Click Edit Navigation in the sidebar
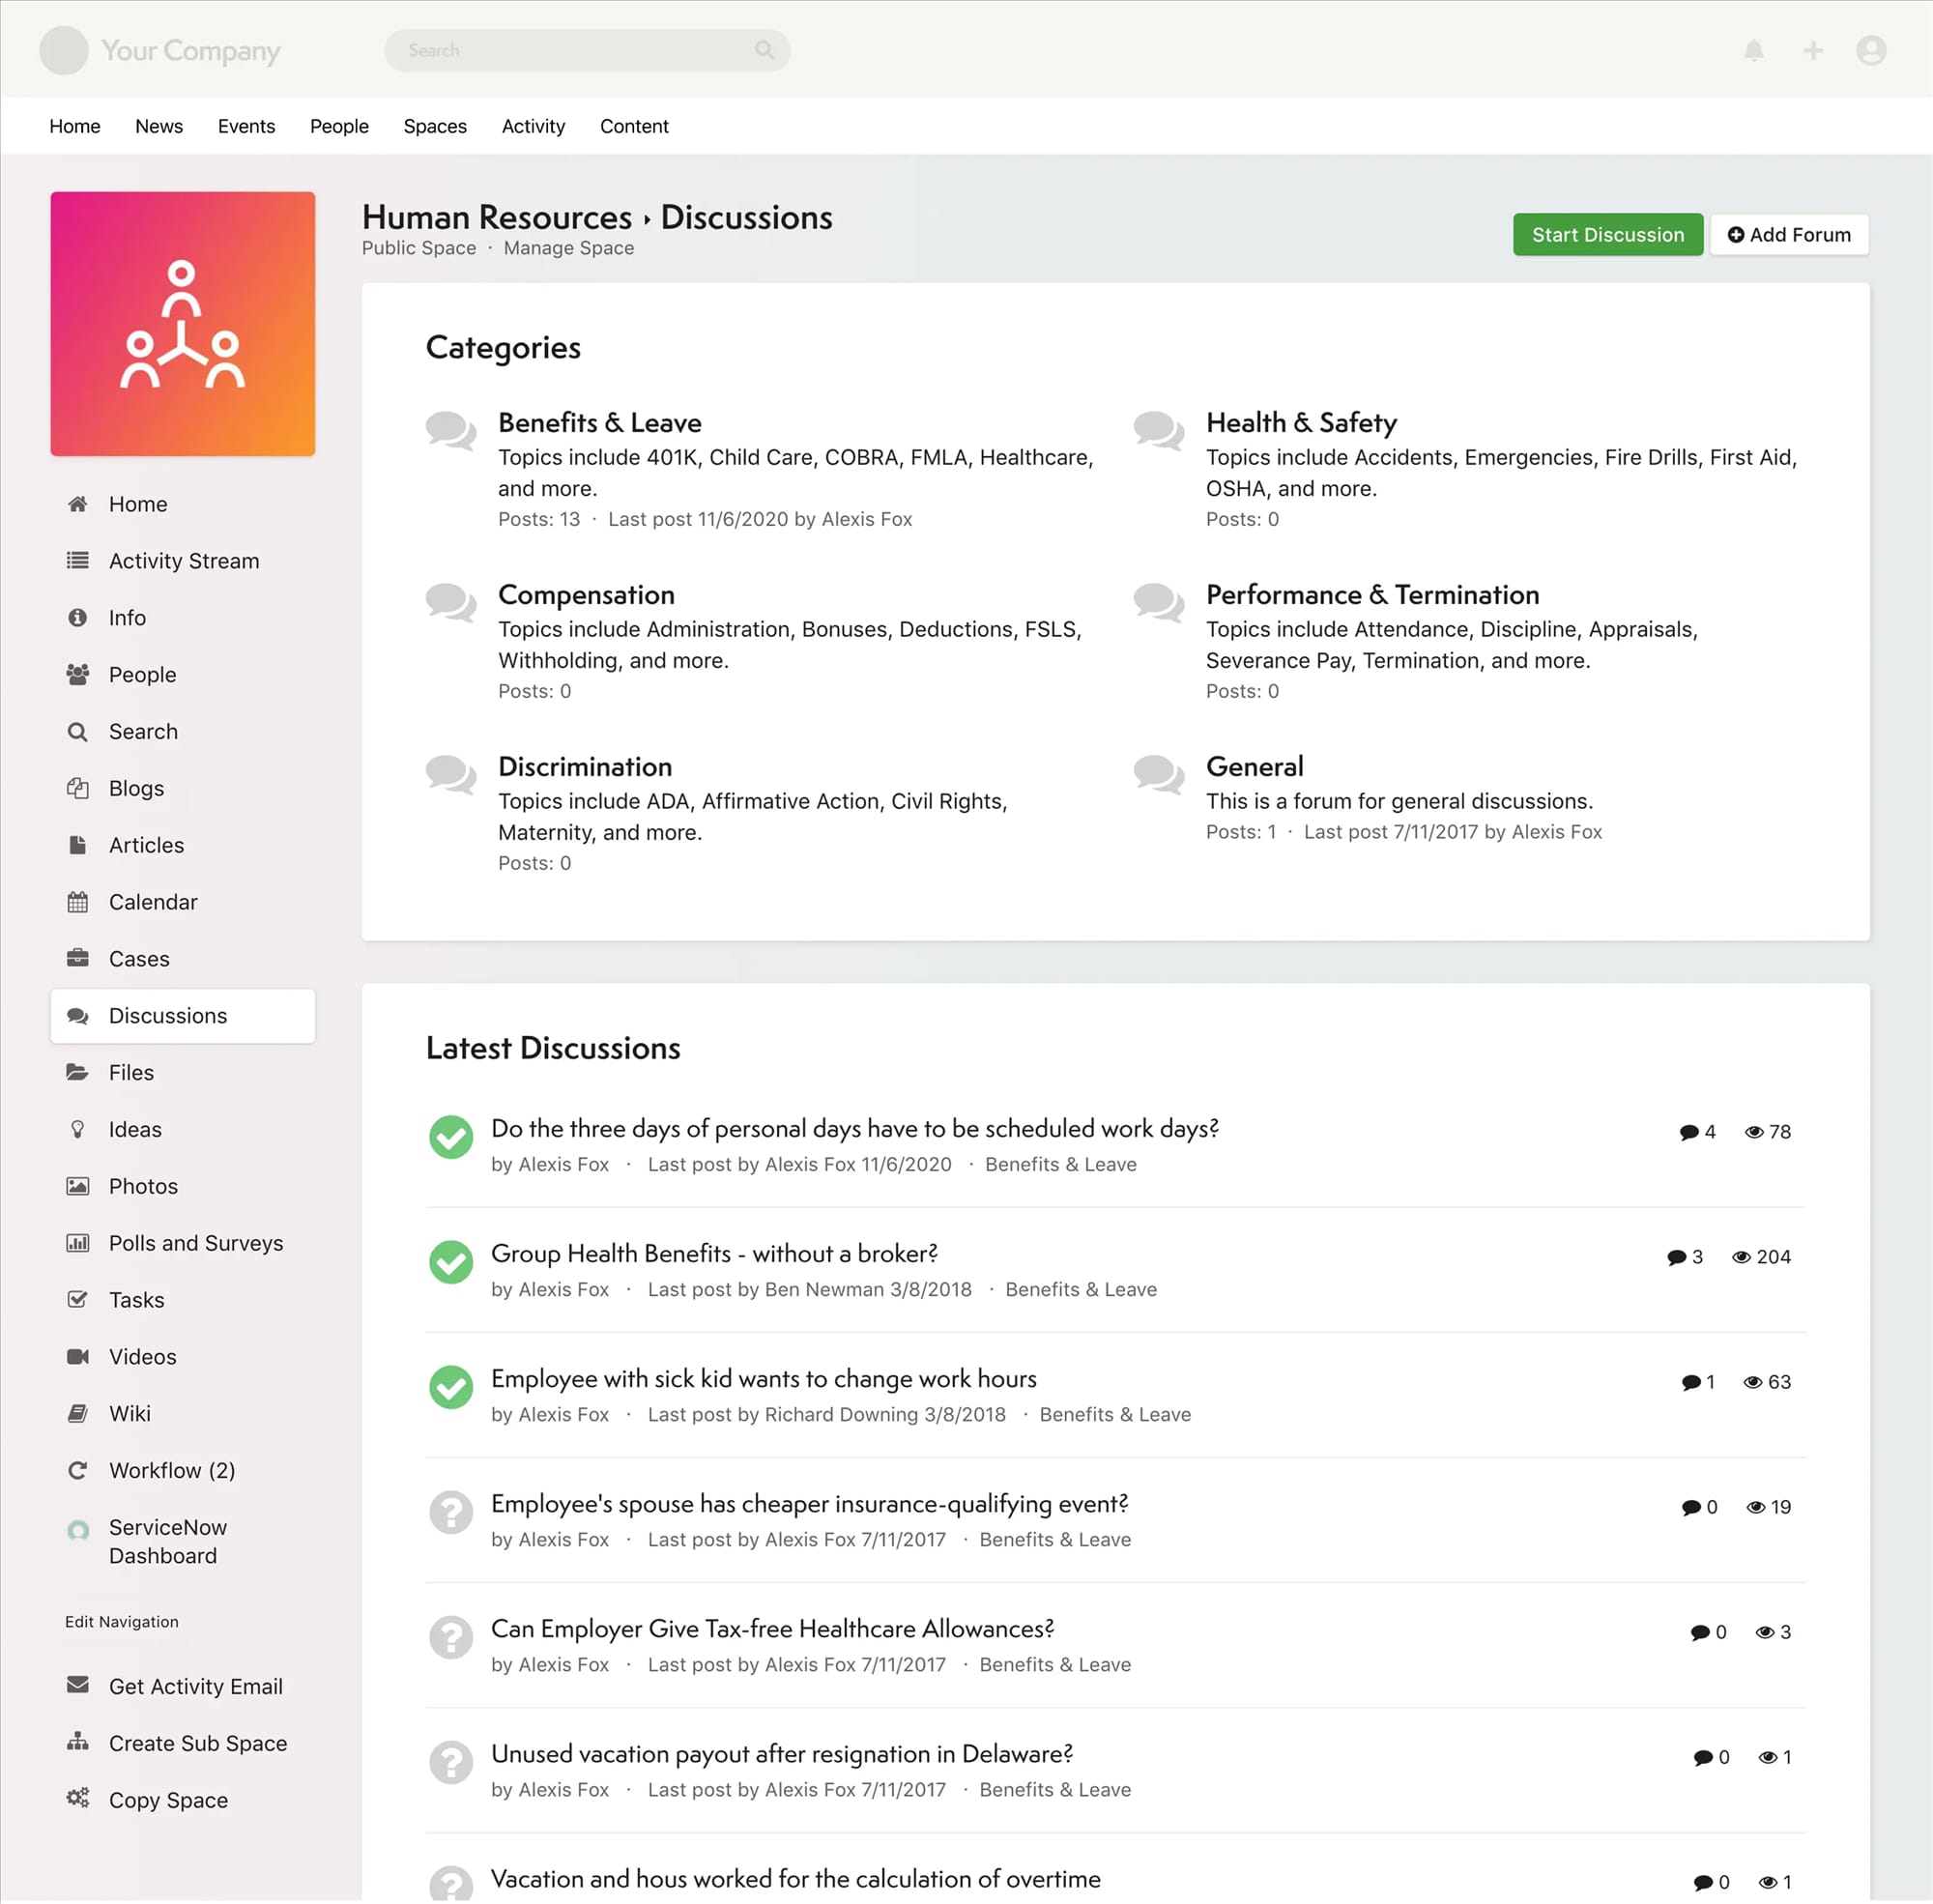The height and width of the screenshot is (1904, 1933). tap(121, 1621)
